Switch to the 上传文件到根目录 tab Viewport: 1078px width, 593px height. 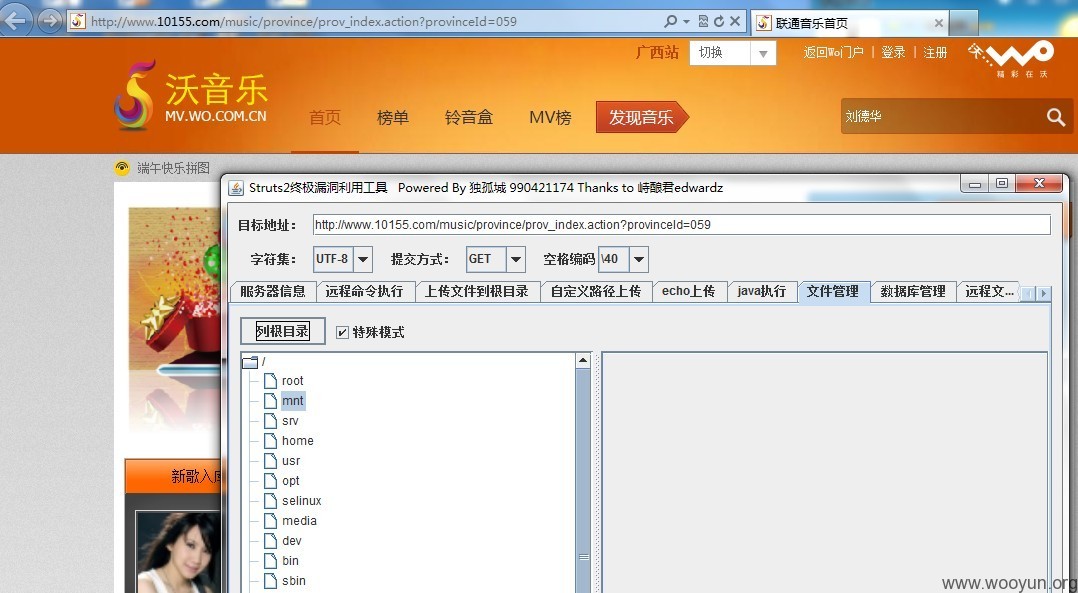[476, 291]
